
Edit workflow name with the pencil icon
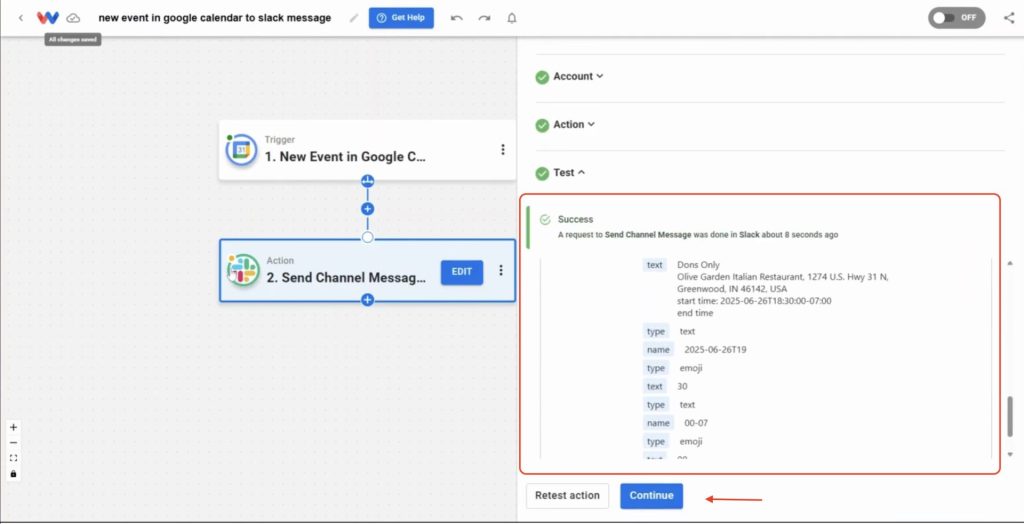354,18
